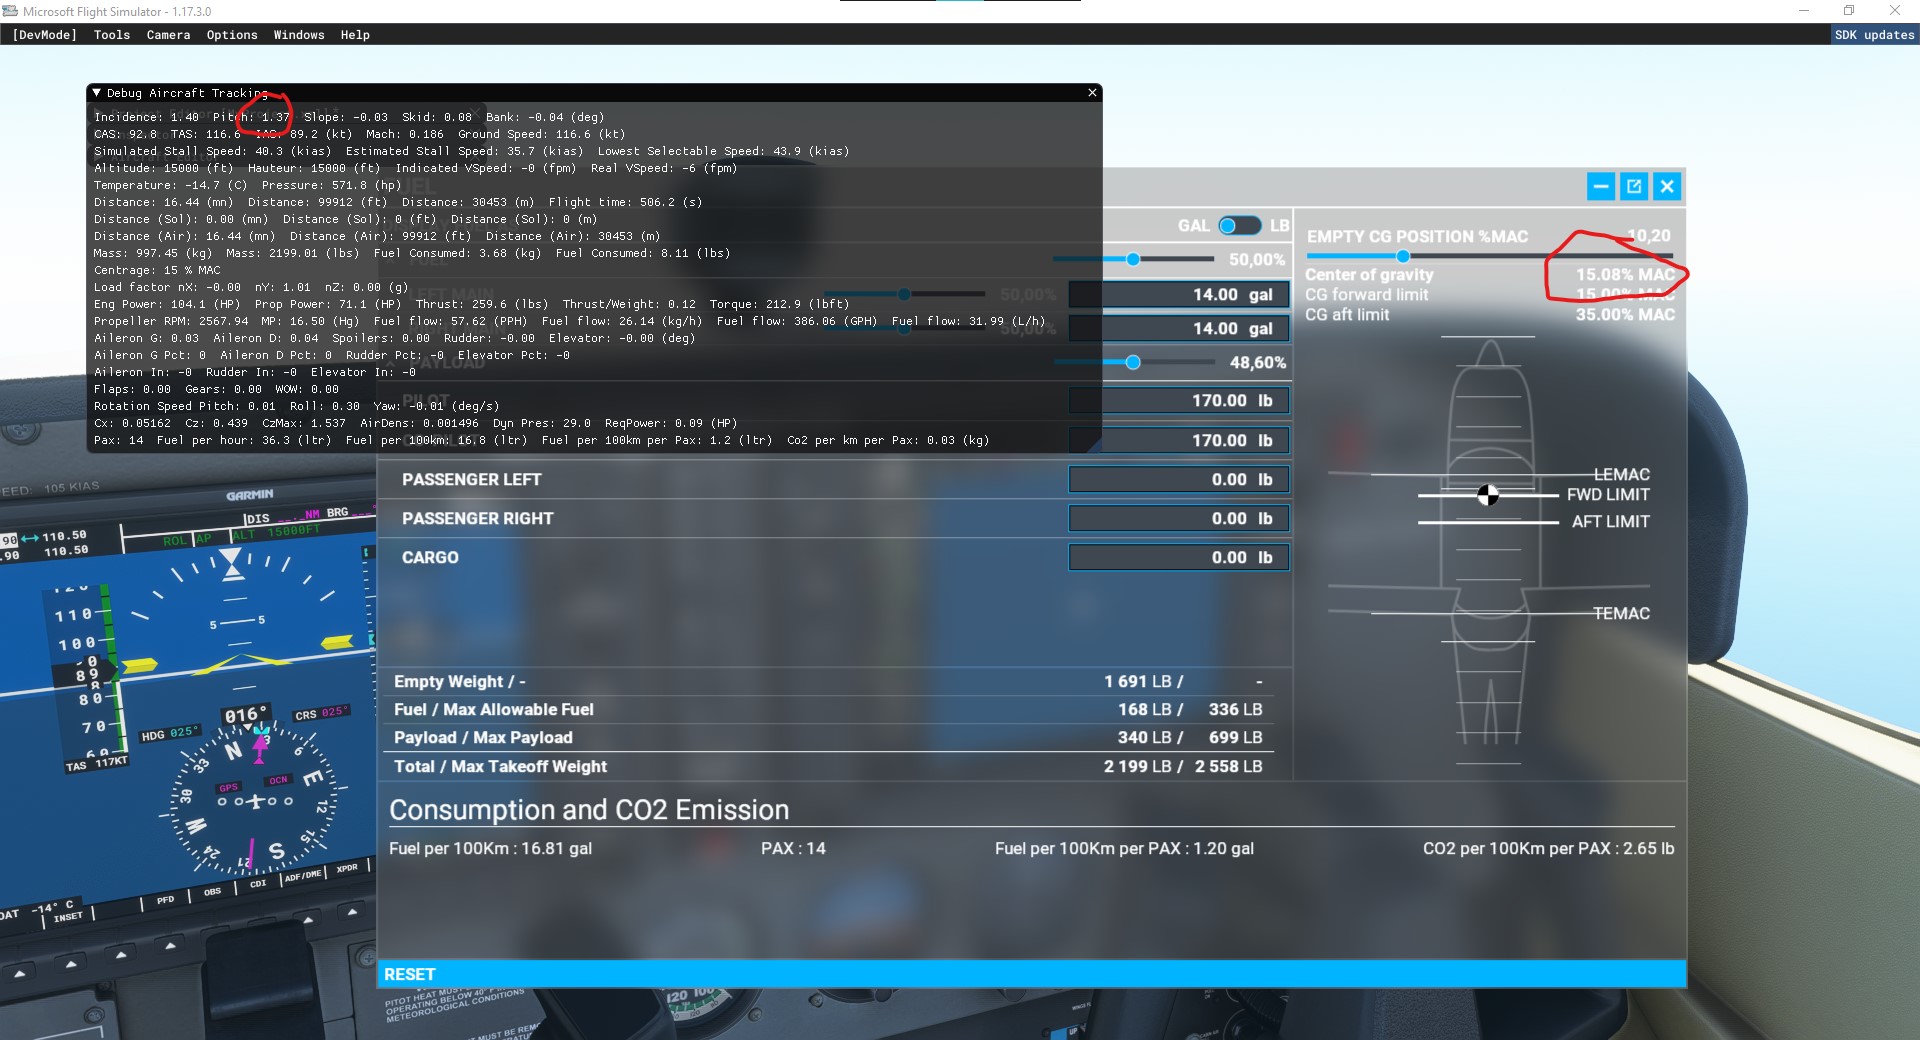Click the 'Fuel / Max Allowable Fuel' row label
Screen dimensions: 1920x1040
493,710
